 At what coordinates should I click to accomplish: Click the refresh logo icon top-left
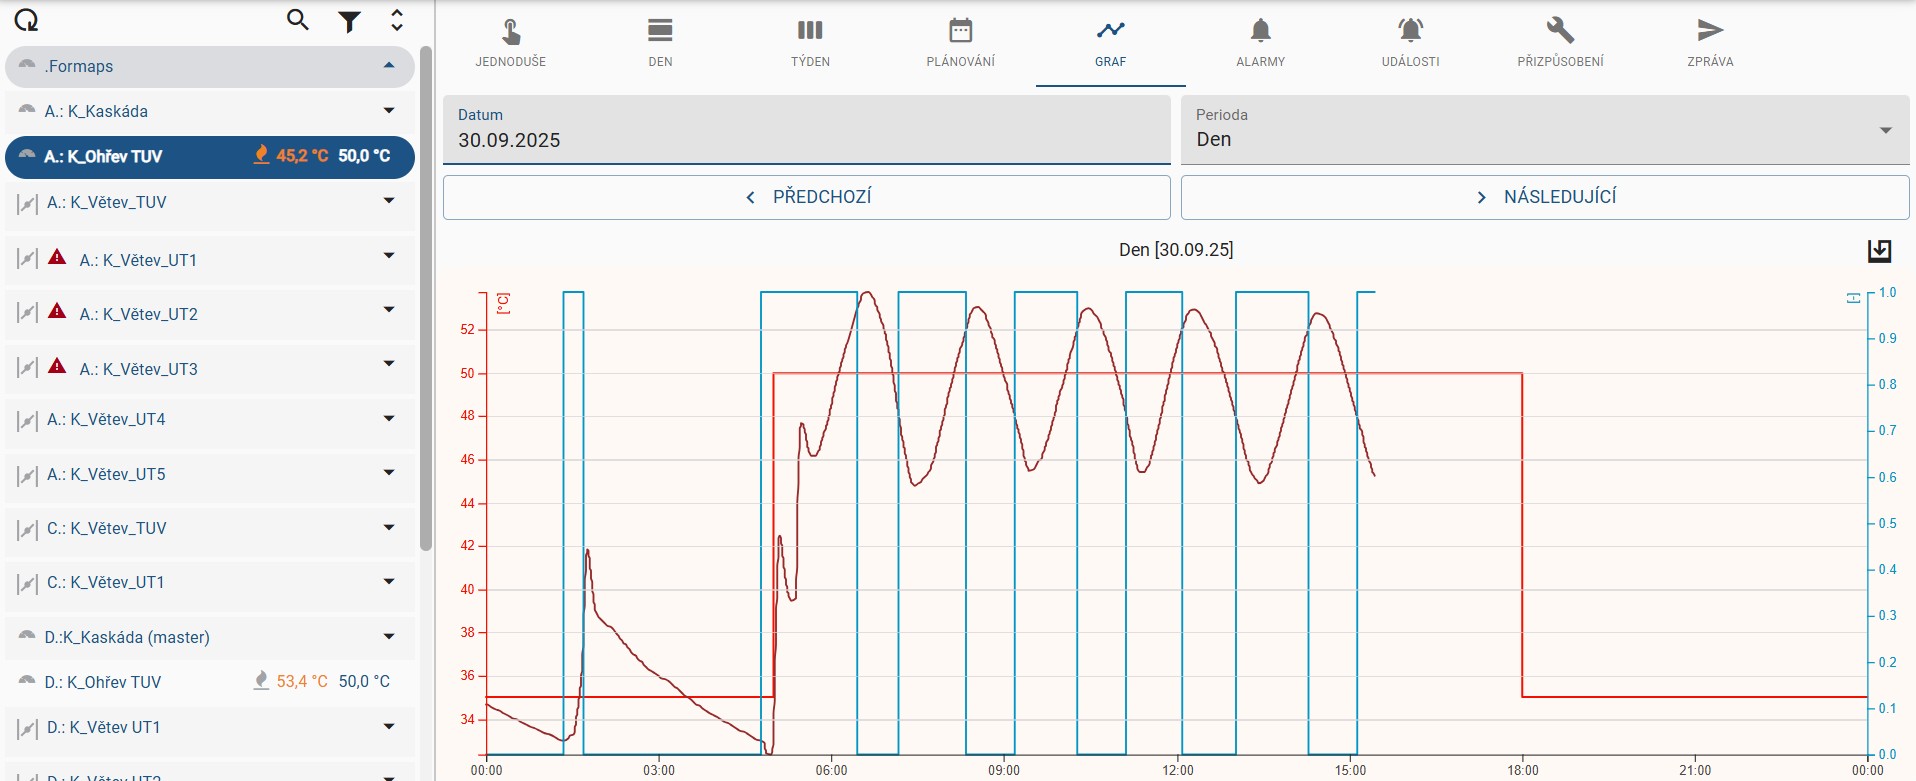[26, 21]
